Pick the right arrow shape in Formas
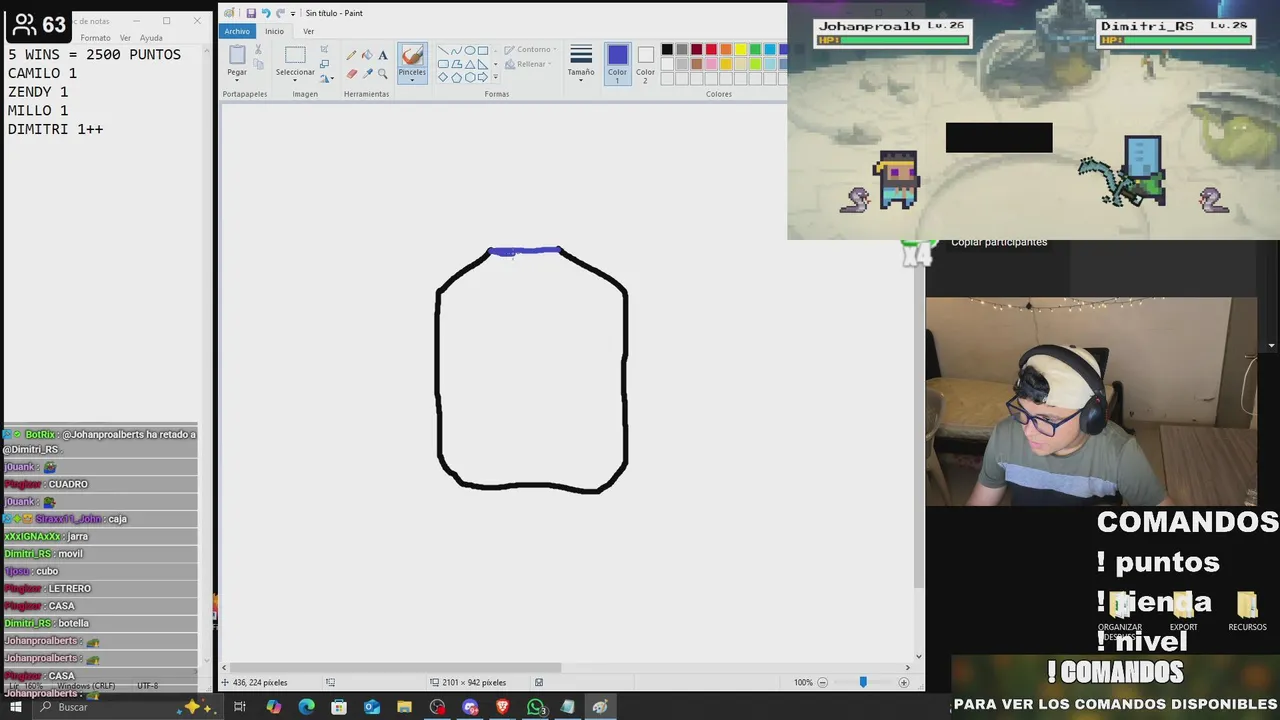This screenshot has width=1280, height=720. [x=482, y=77]
